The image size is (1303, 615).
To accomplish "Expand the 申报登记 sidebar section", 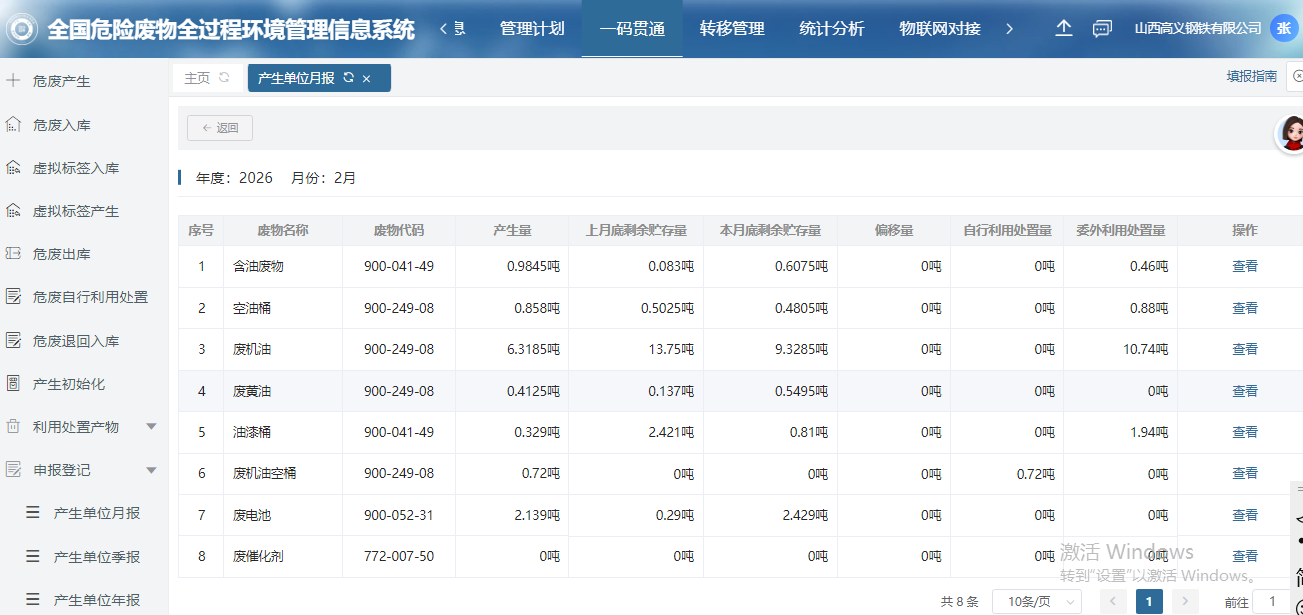I will click(151, 470).
